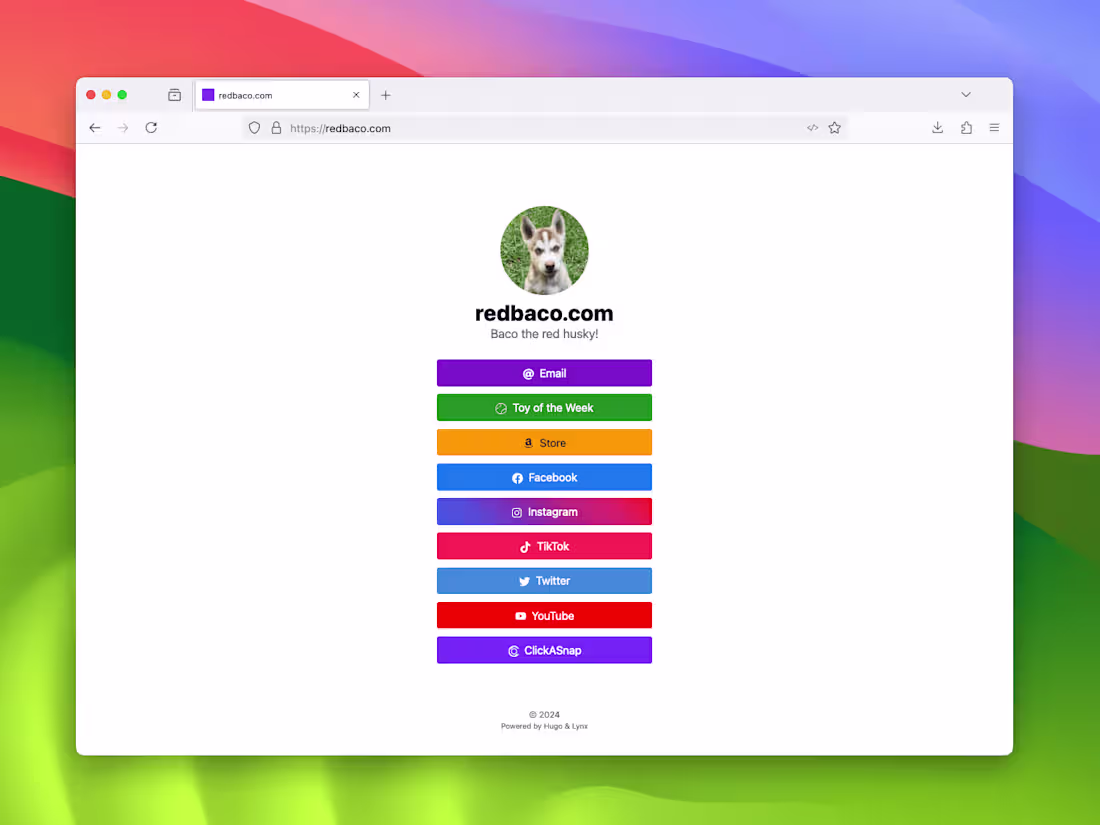Open the ClickASnap link
This screenshot has height=825, width=1100.
pyautogui.click(x=544, y=650)
